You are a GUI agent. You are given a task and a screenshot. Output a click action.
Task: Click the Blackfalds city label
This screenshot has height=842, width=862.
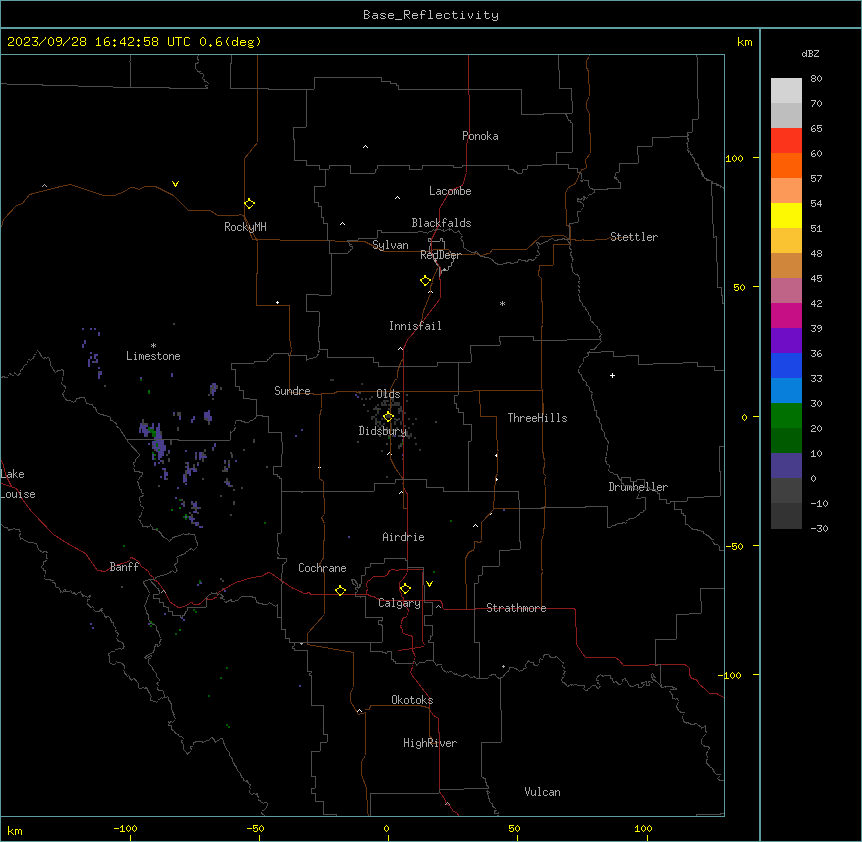coord(441,223)
